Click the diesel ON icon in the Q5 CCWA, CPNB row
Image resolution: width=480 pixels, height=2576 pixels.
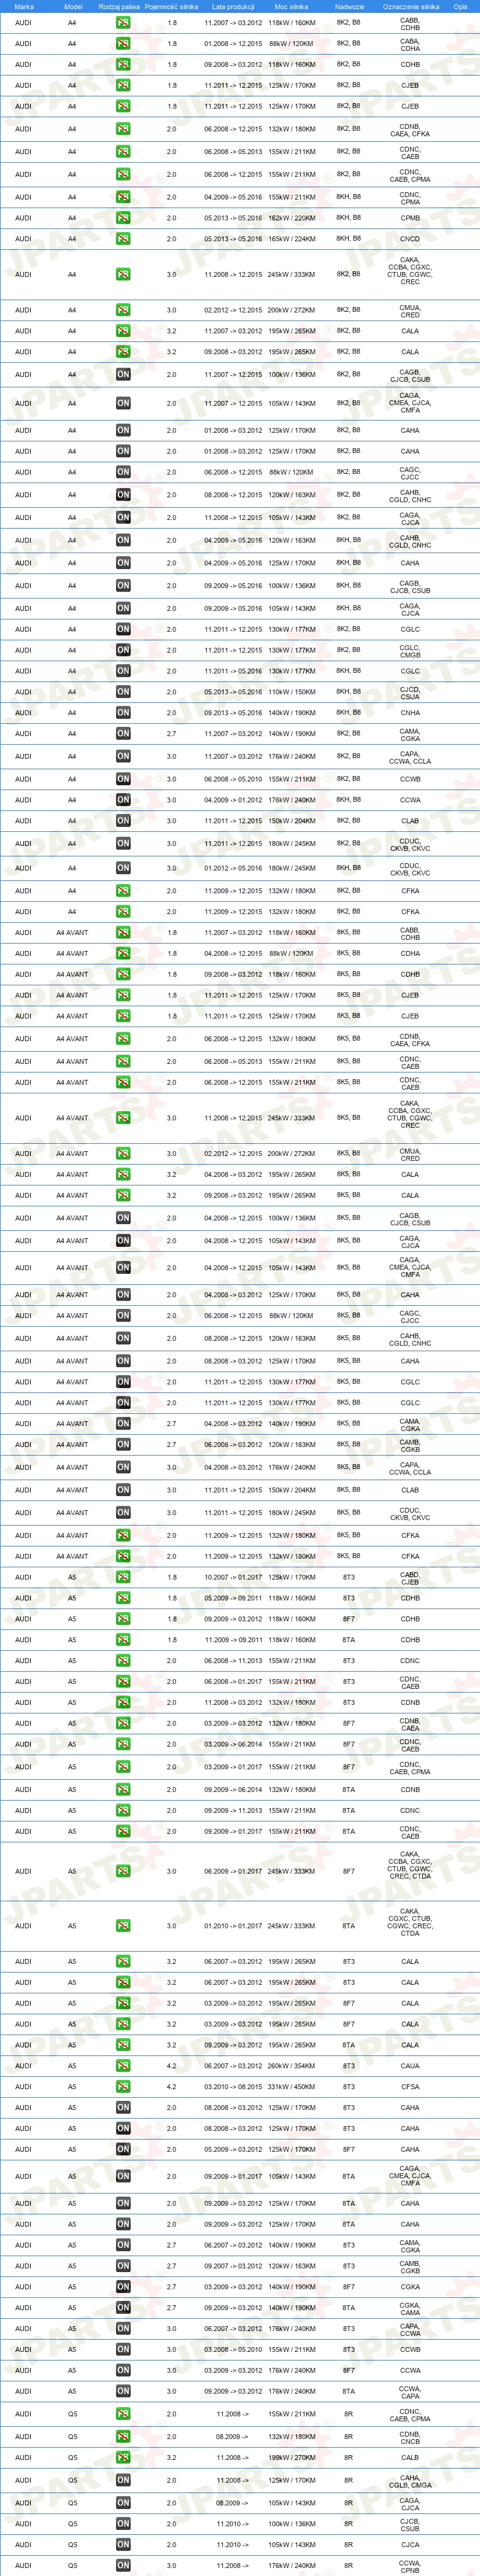coord(123,2566)
